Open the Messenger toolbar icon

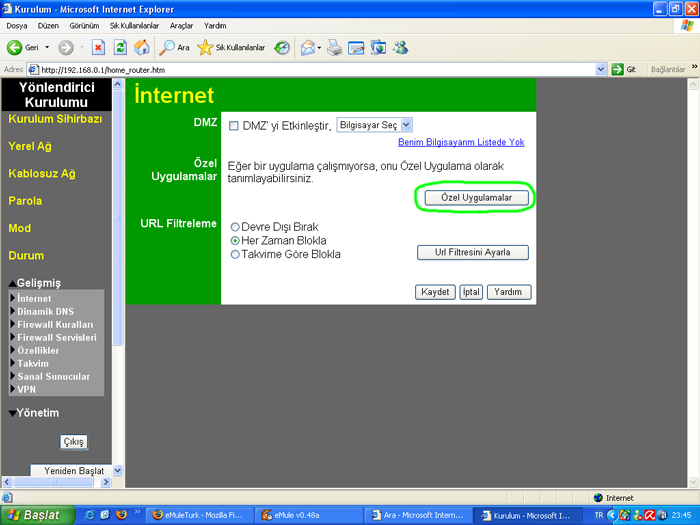click(400, 47)
